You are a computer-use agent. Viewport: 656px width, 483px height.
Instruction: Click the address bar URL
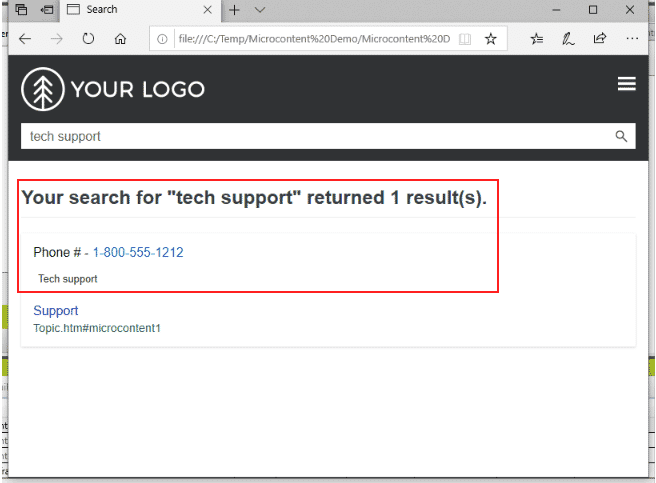(x=314, y=39)
